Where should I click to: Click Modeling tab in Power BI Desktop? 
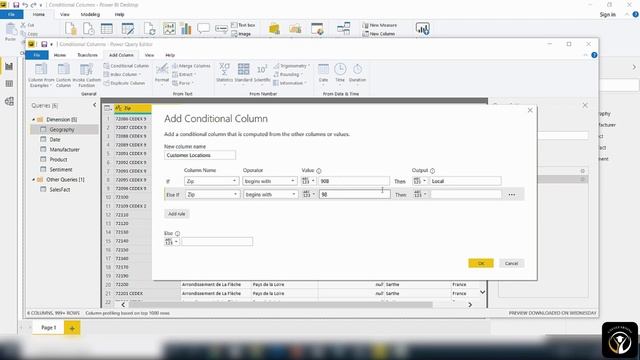[x=90, y=14]
